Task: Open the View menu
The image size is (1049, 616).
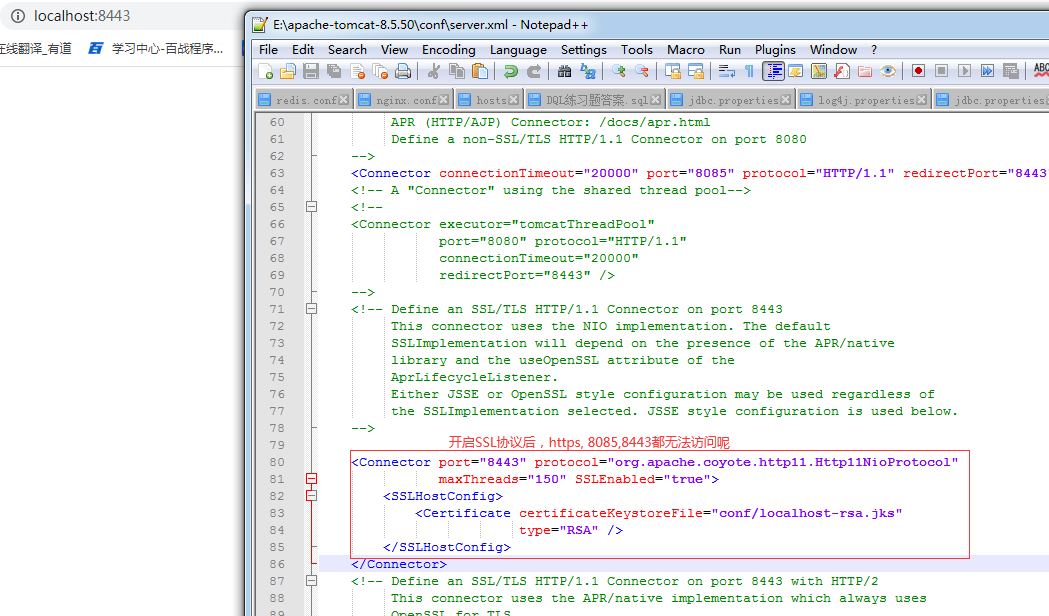Action: point(394,49)
